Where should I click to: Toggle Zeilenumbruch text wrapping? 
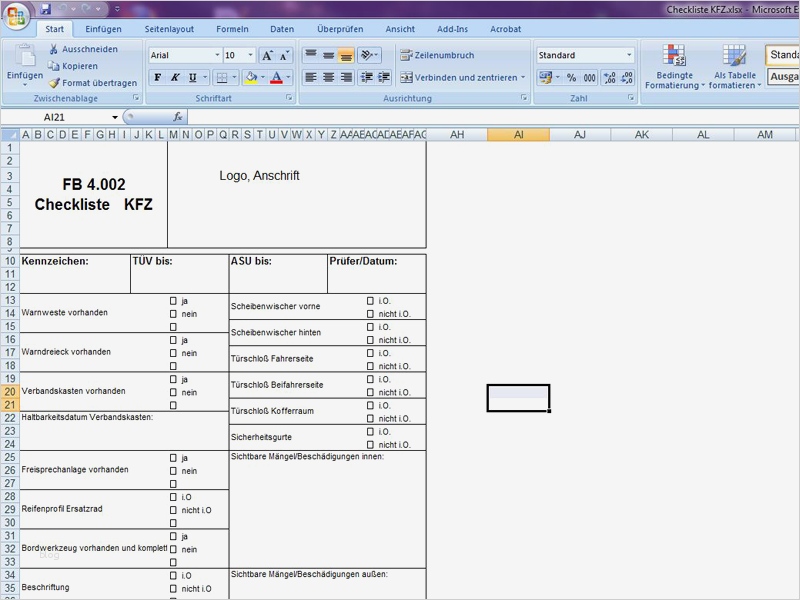pos(437,55)
